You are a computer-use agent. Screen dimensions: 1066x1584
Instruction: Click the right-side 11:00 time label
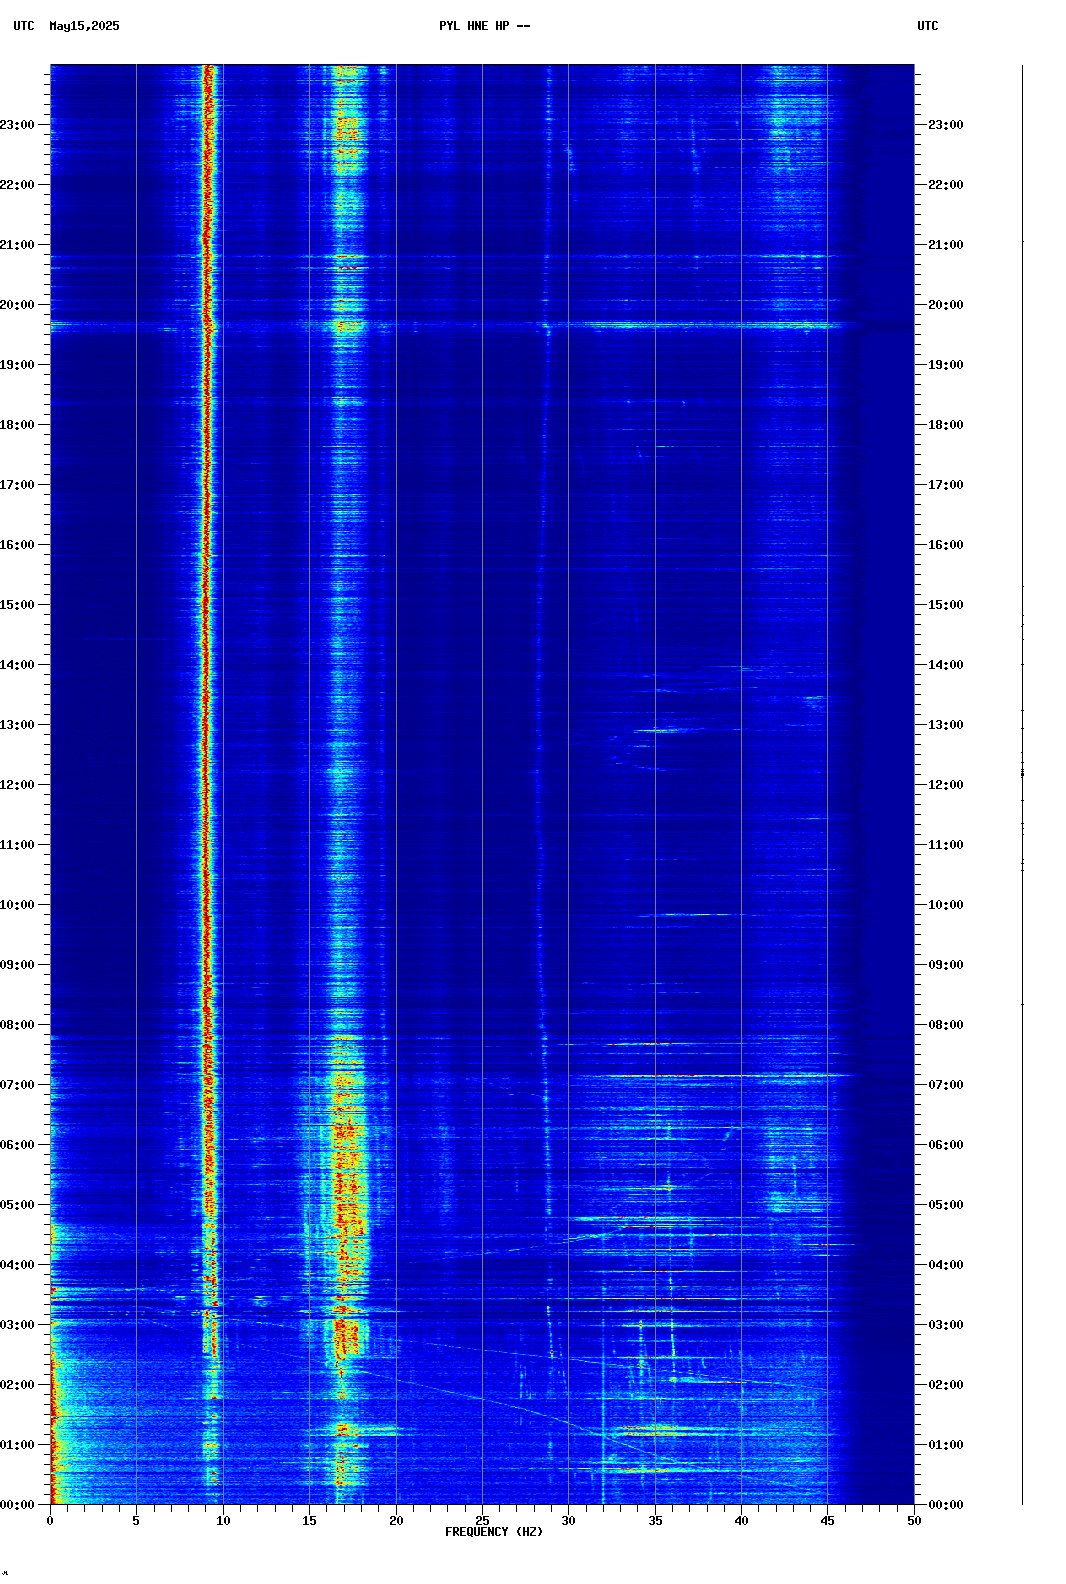pyautogui.click(x=946, y=845)
